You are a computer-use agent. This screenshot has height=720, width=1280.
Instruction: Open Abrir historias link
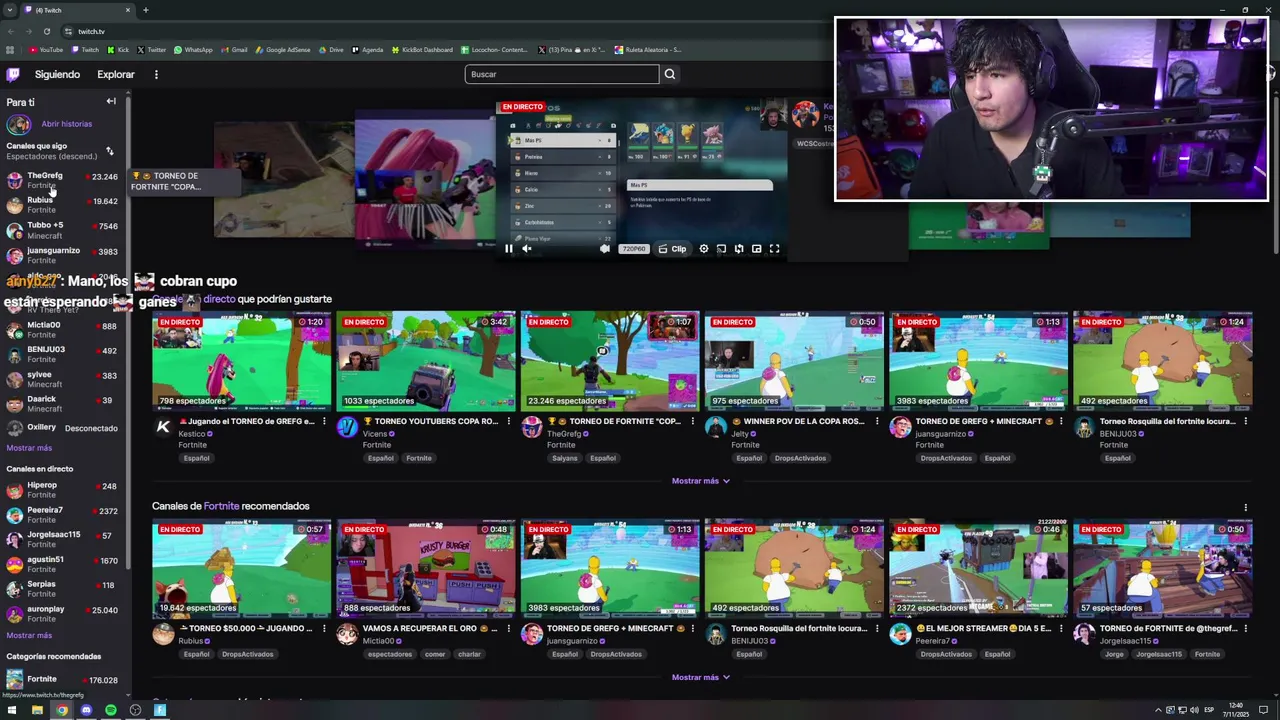coord(67,124)
